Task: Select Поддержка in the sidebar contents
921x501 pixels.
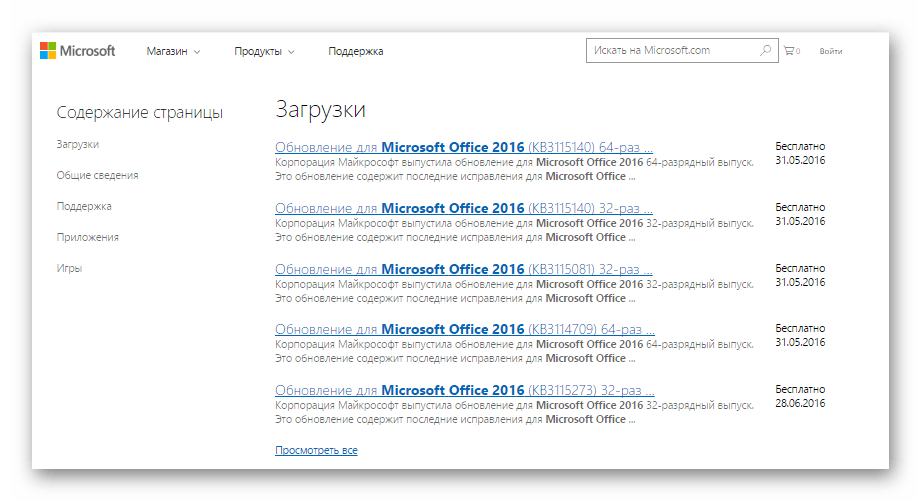Action: 84,206
